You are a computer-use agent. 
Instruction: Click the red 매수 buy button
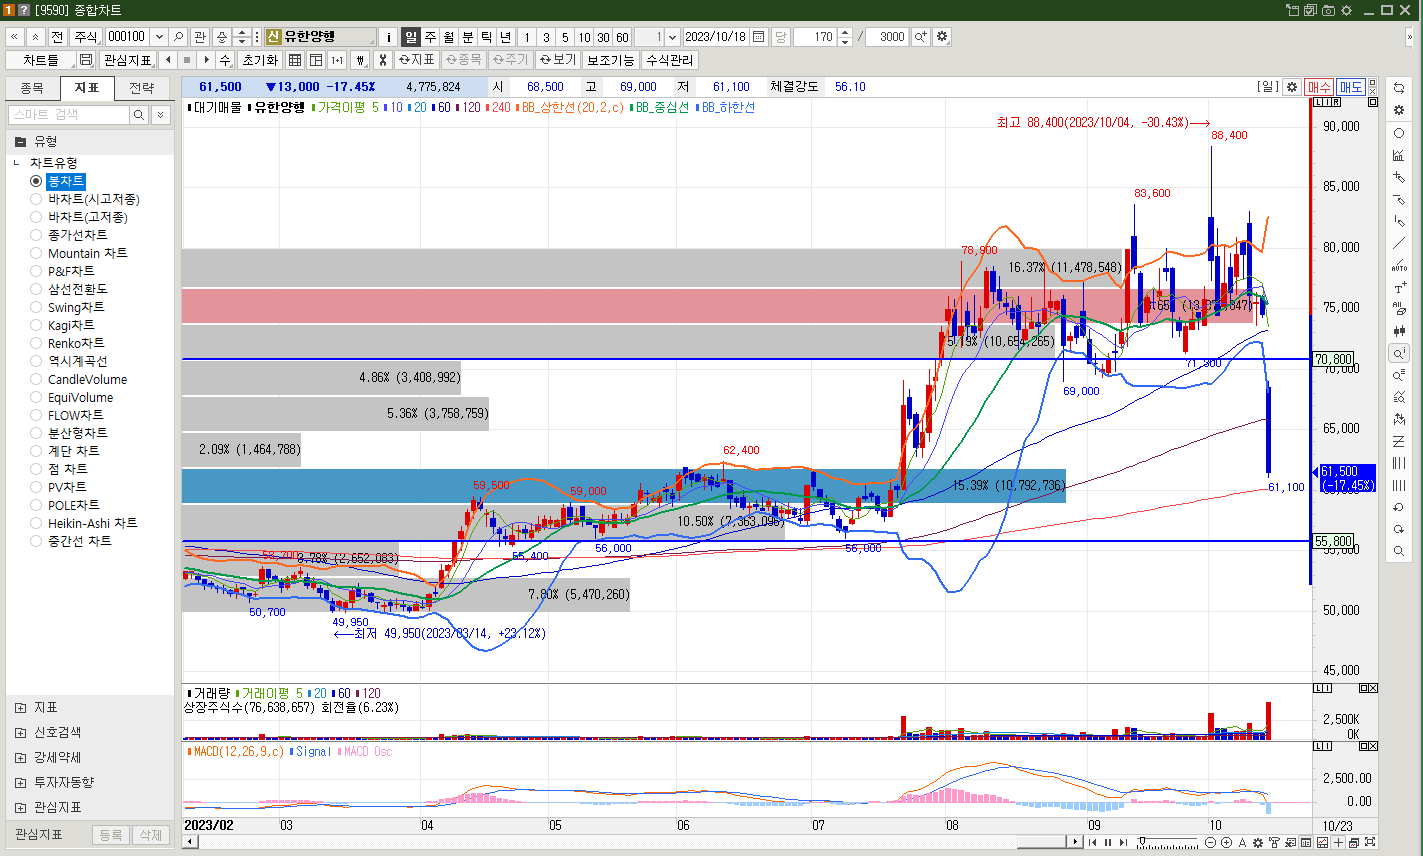click(x=1320, y=87)
